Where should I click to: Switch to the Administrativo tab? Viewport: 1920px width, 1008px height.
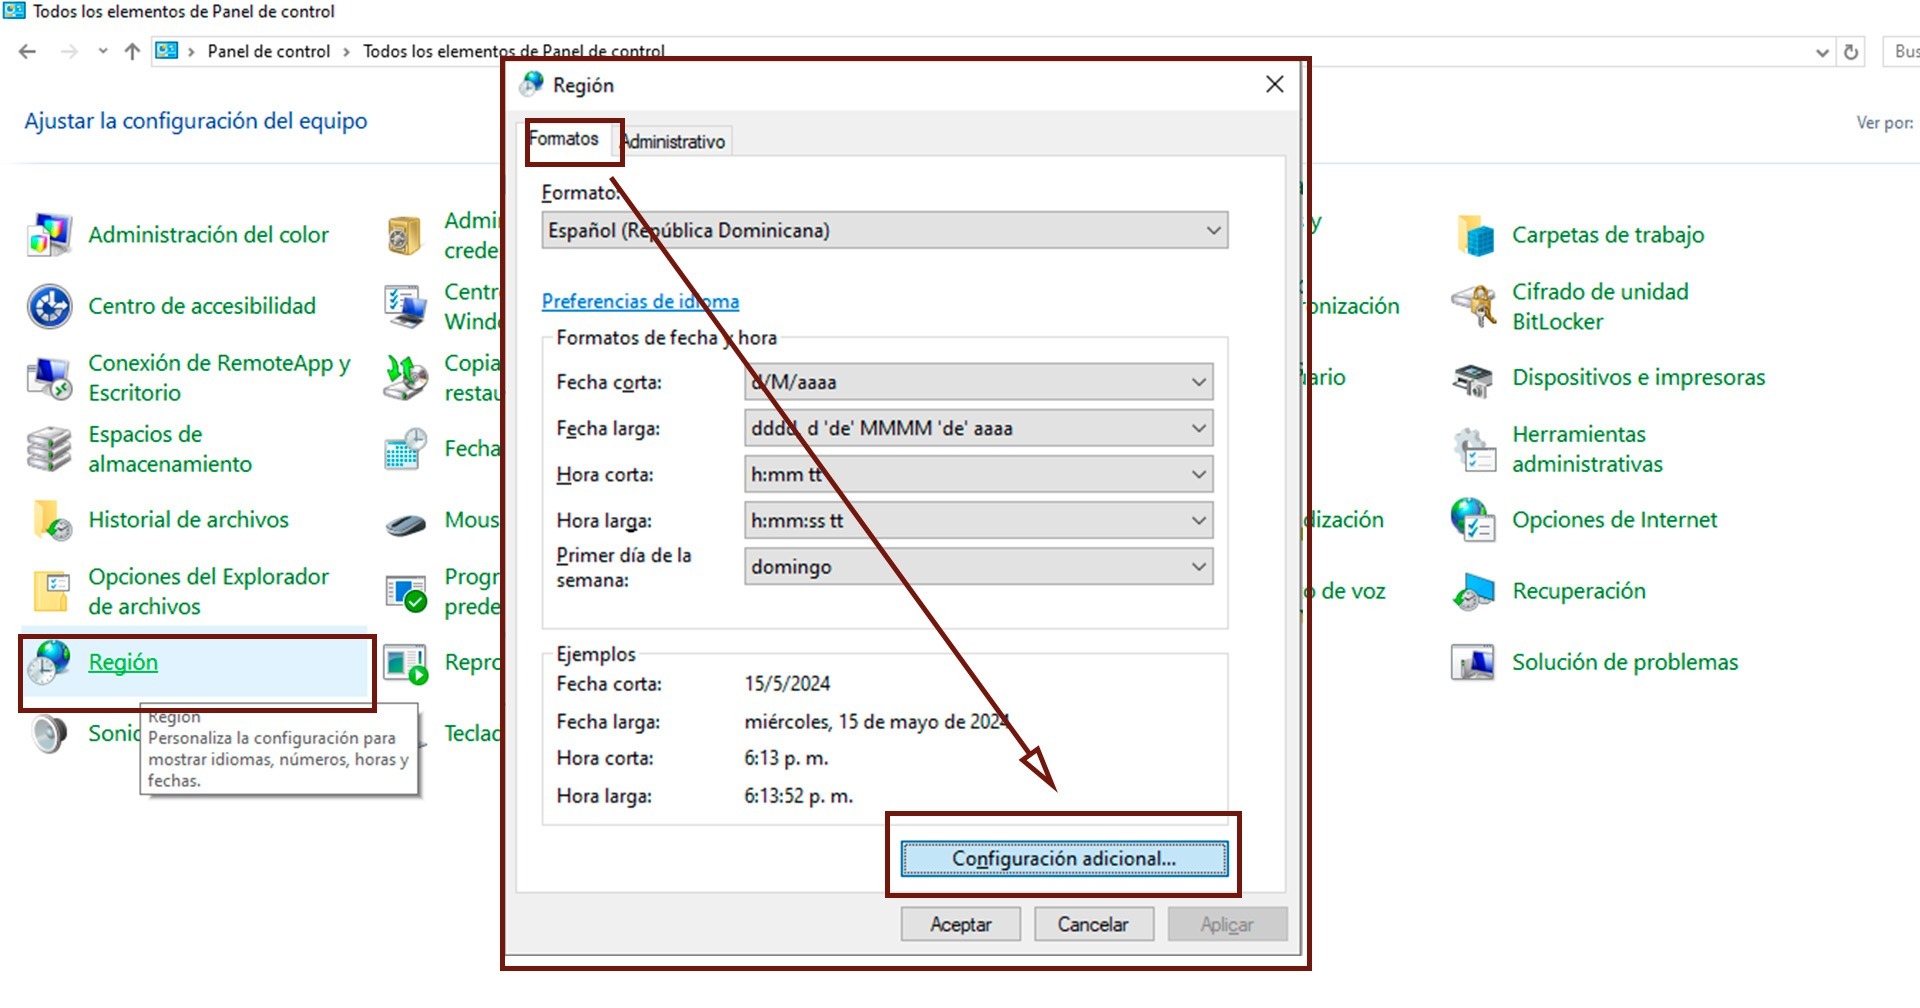point(675,142)
